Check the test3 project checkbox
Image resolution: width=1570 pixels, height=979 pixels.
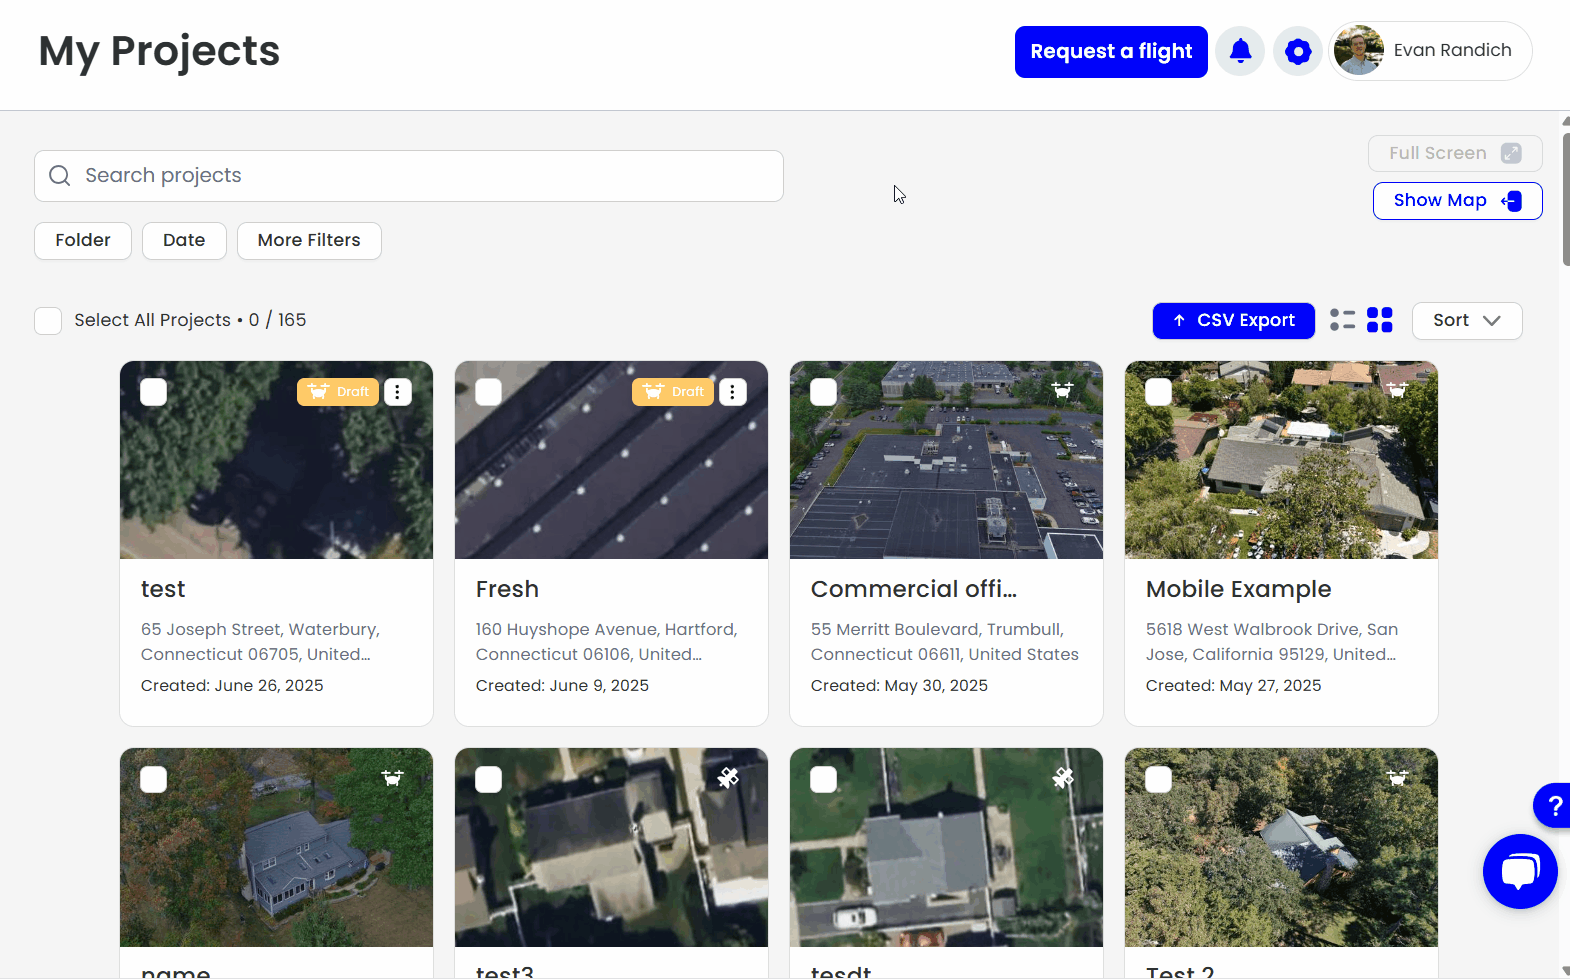pos(489,779)
